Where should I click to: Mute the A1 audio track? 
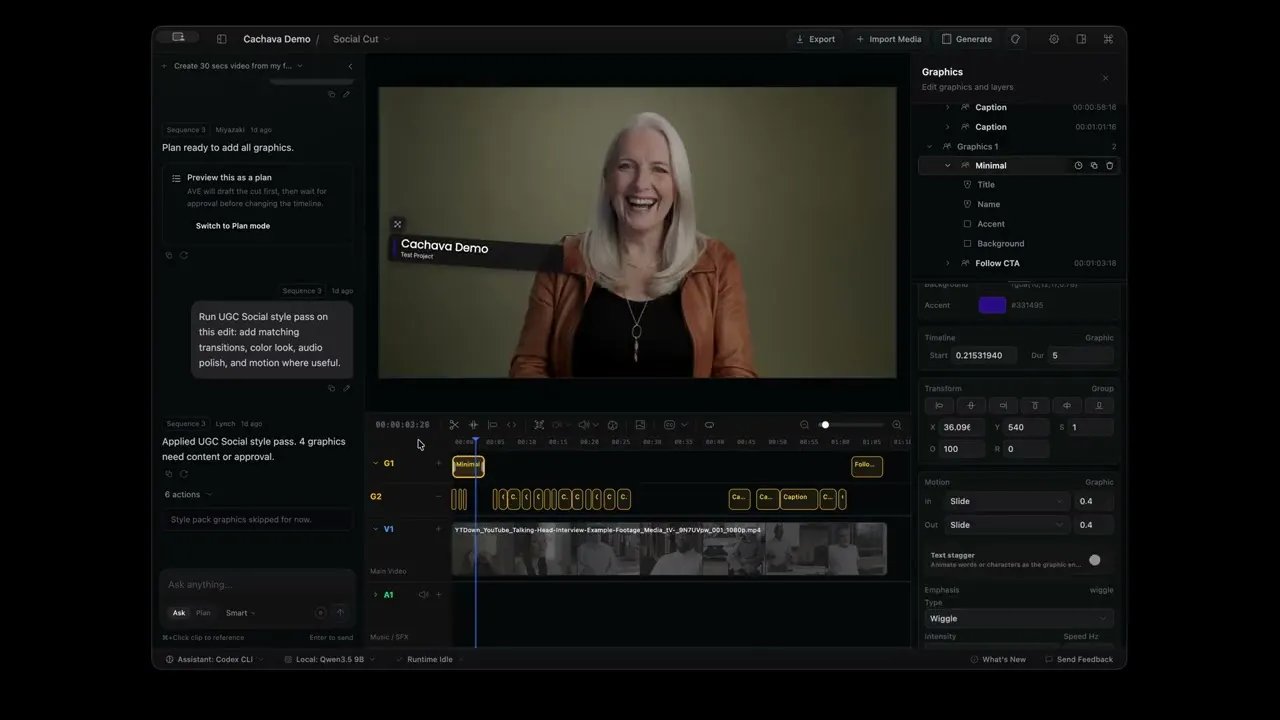pos(423,595)
